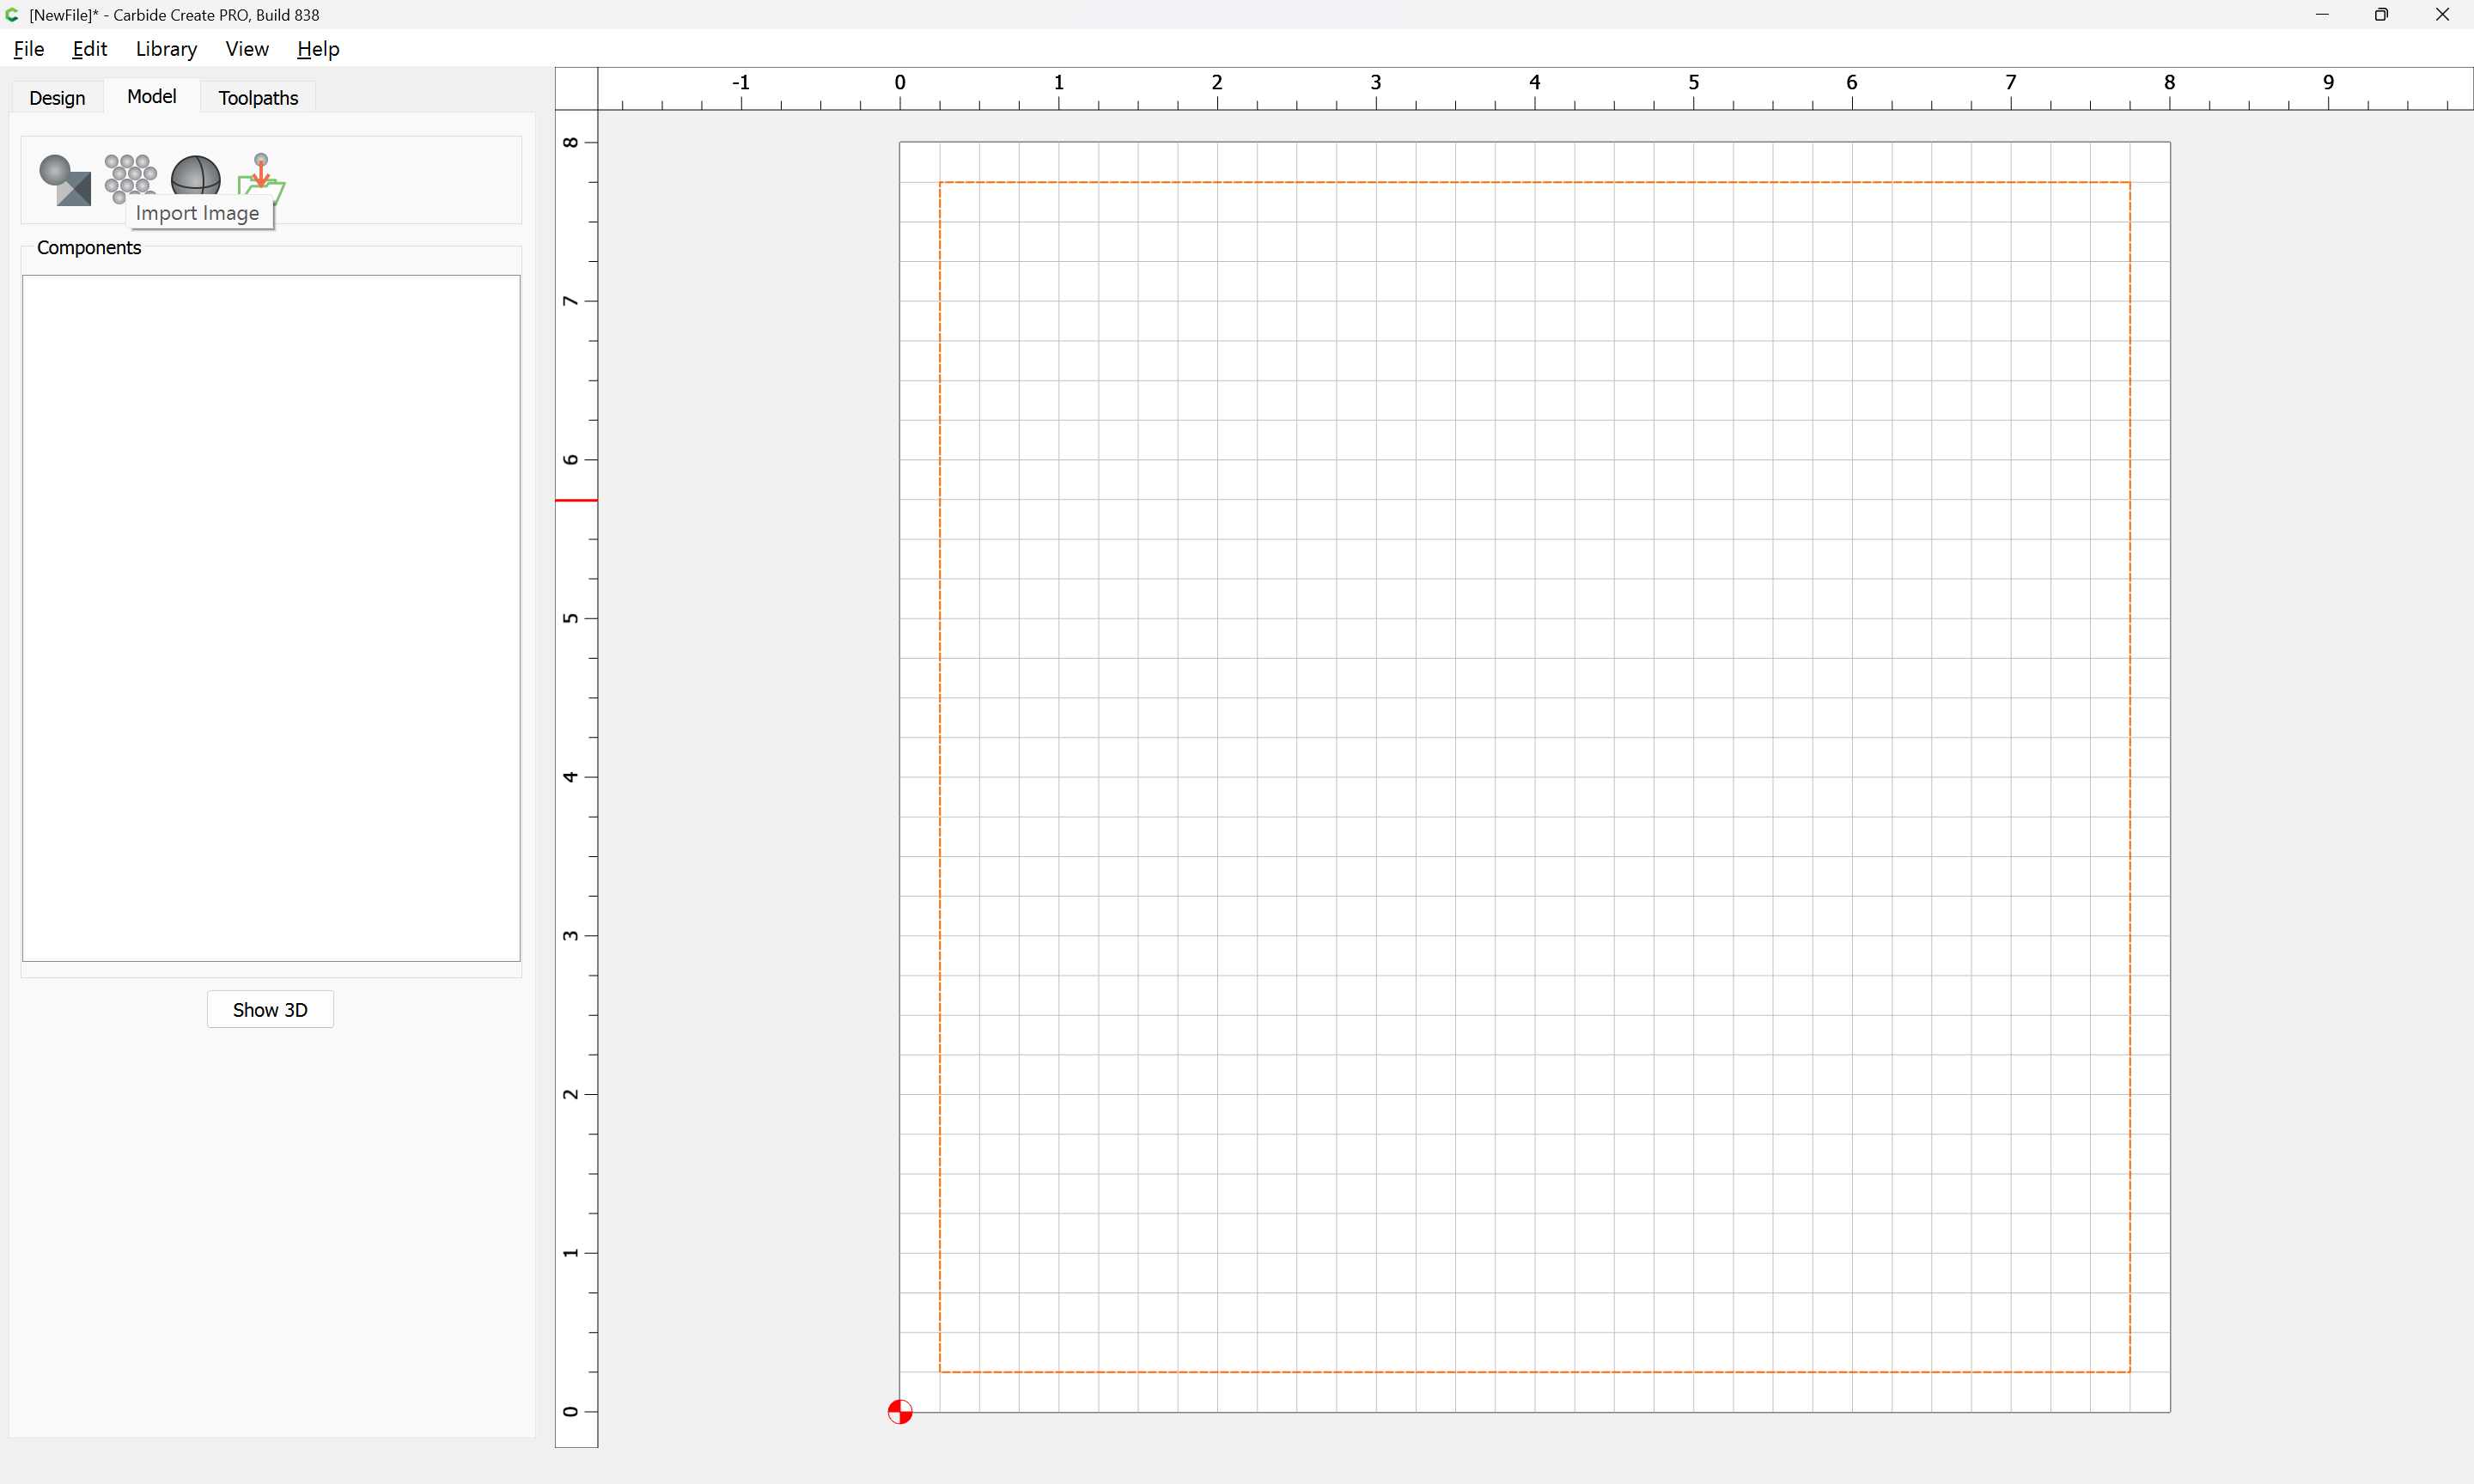Click the sphere and pyramid shape icon
2474x1484 pixels.
[x=64, y=179]
